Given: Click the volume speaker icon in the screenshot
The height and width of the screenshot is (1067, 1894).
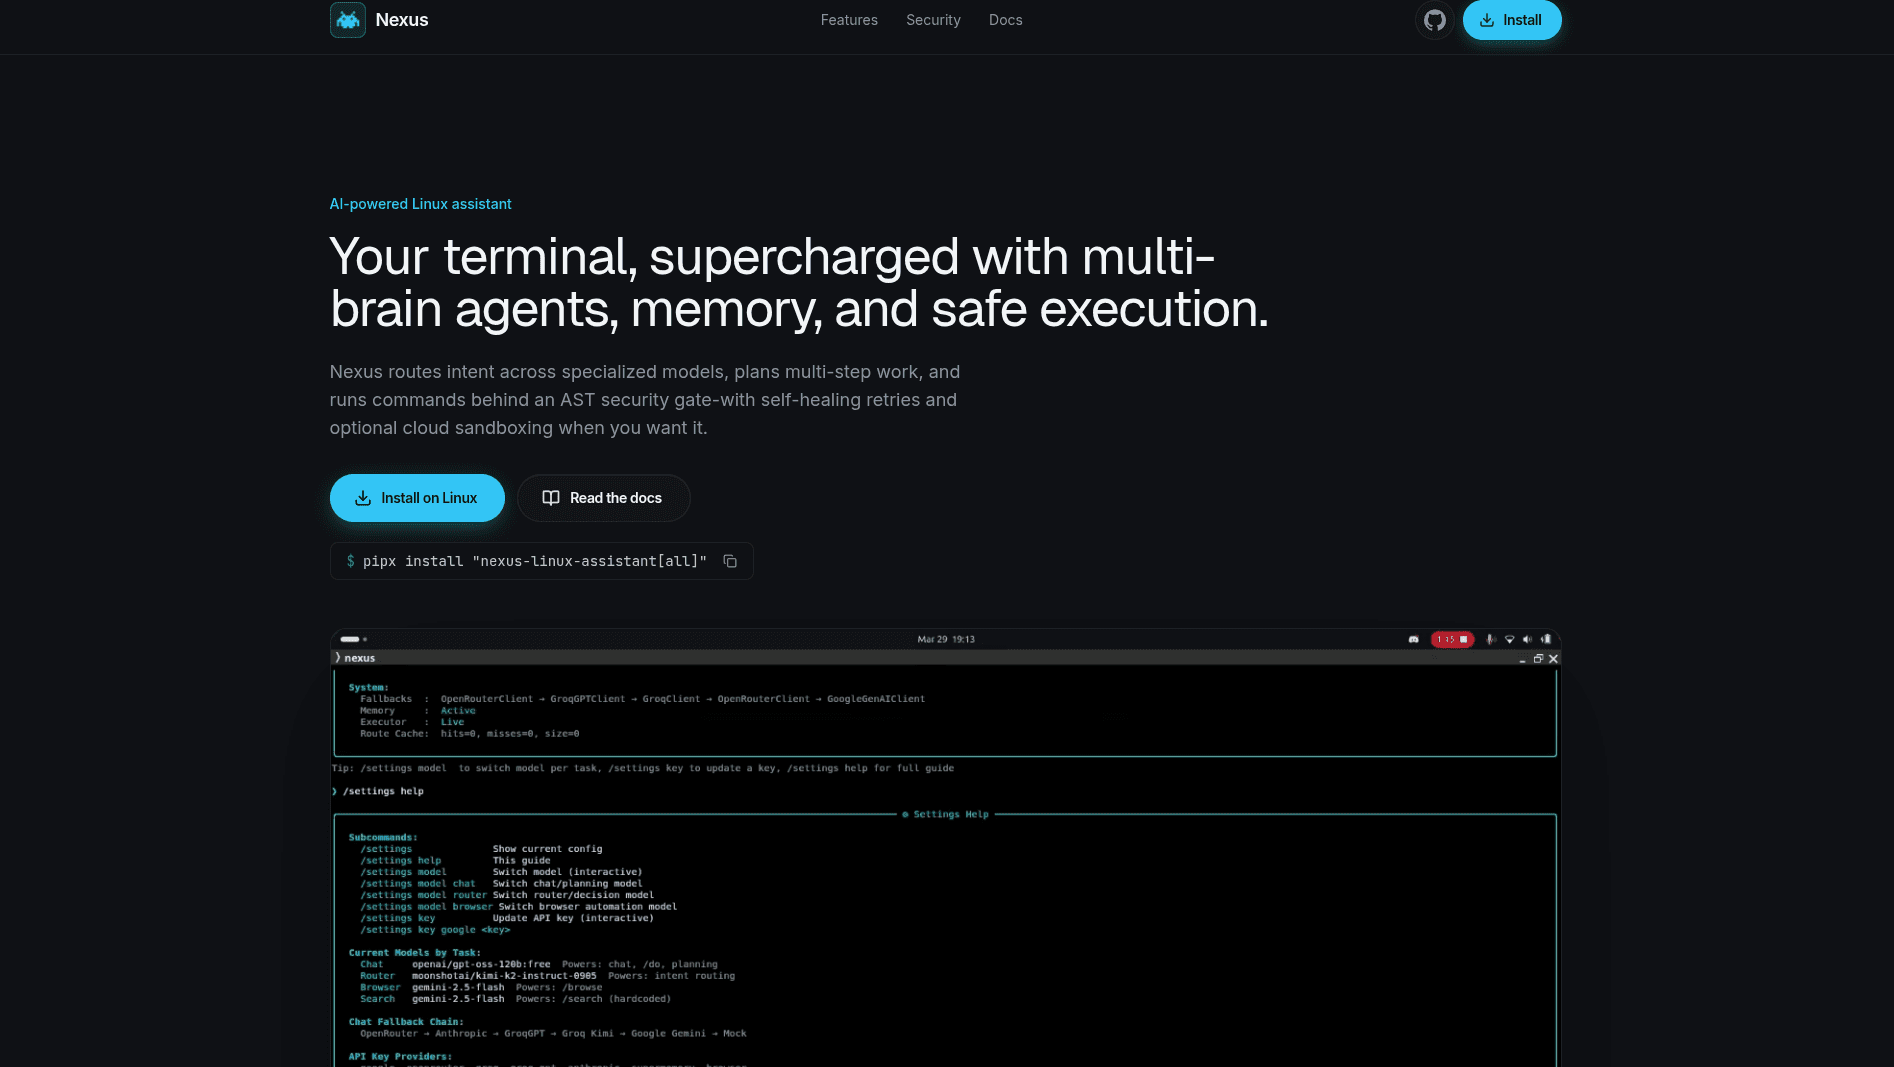Looking at the screenshot, I should click(x=1527, y=639).
